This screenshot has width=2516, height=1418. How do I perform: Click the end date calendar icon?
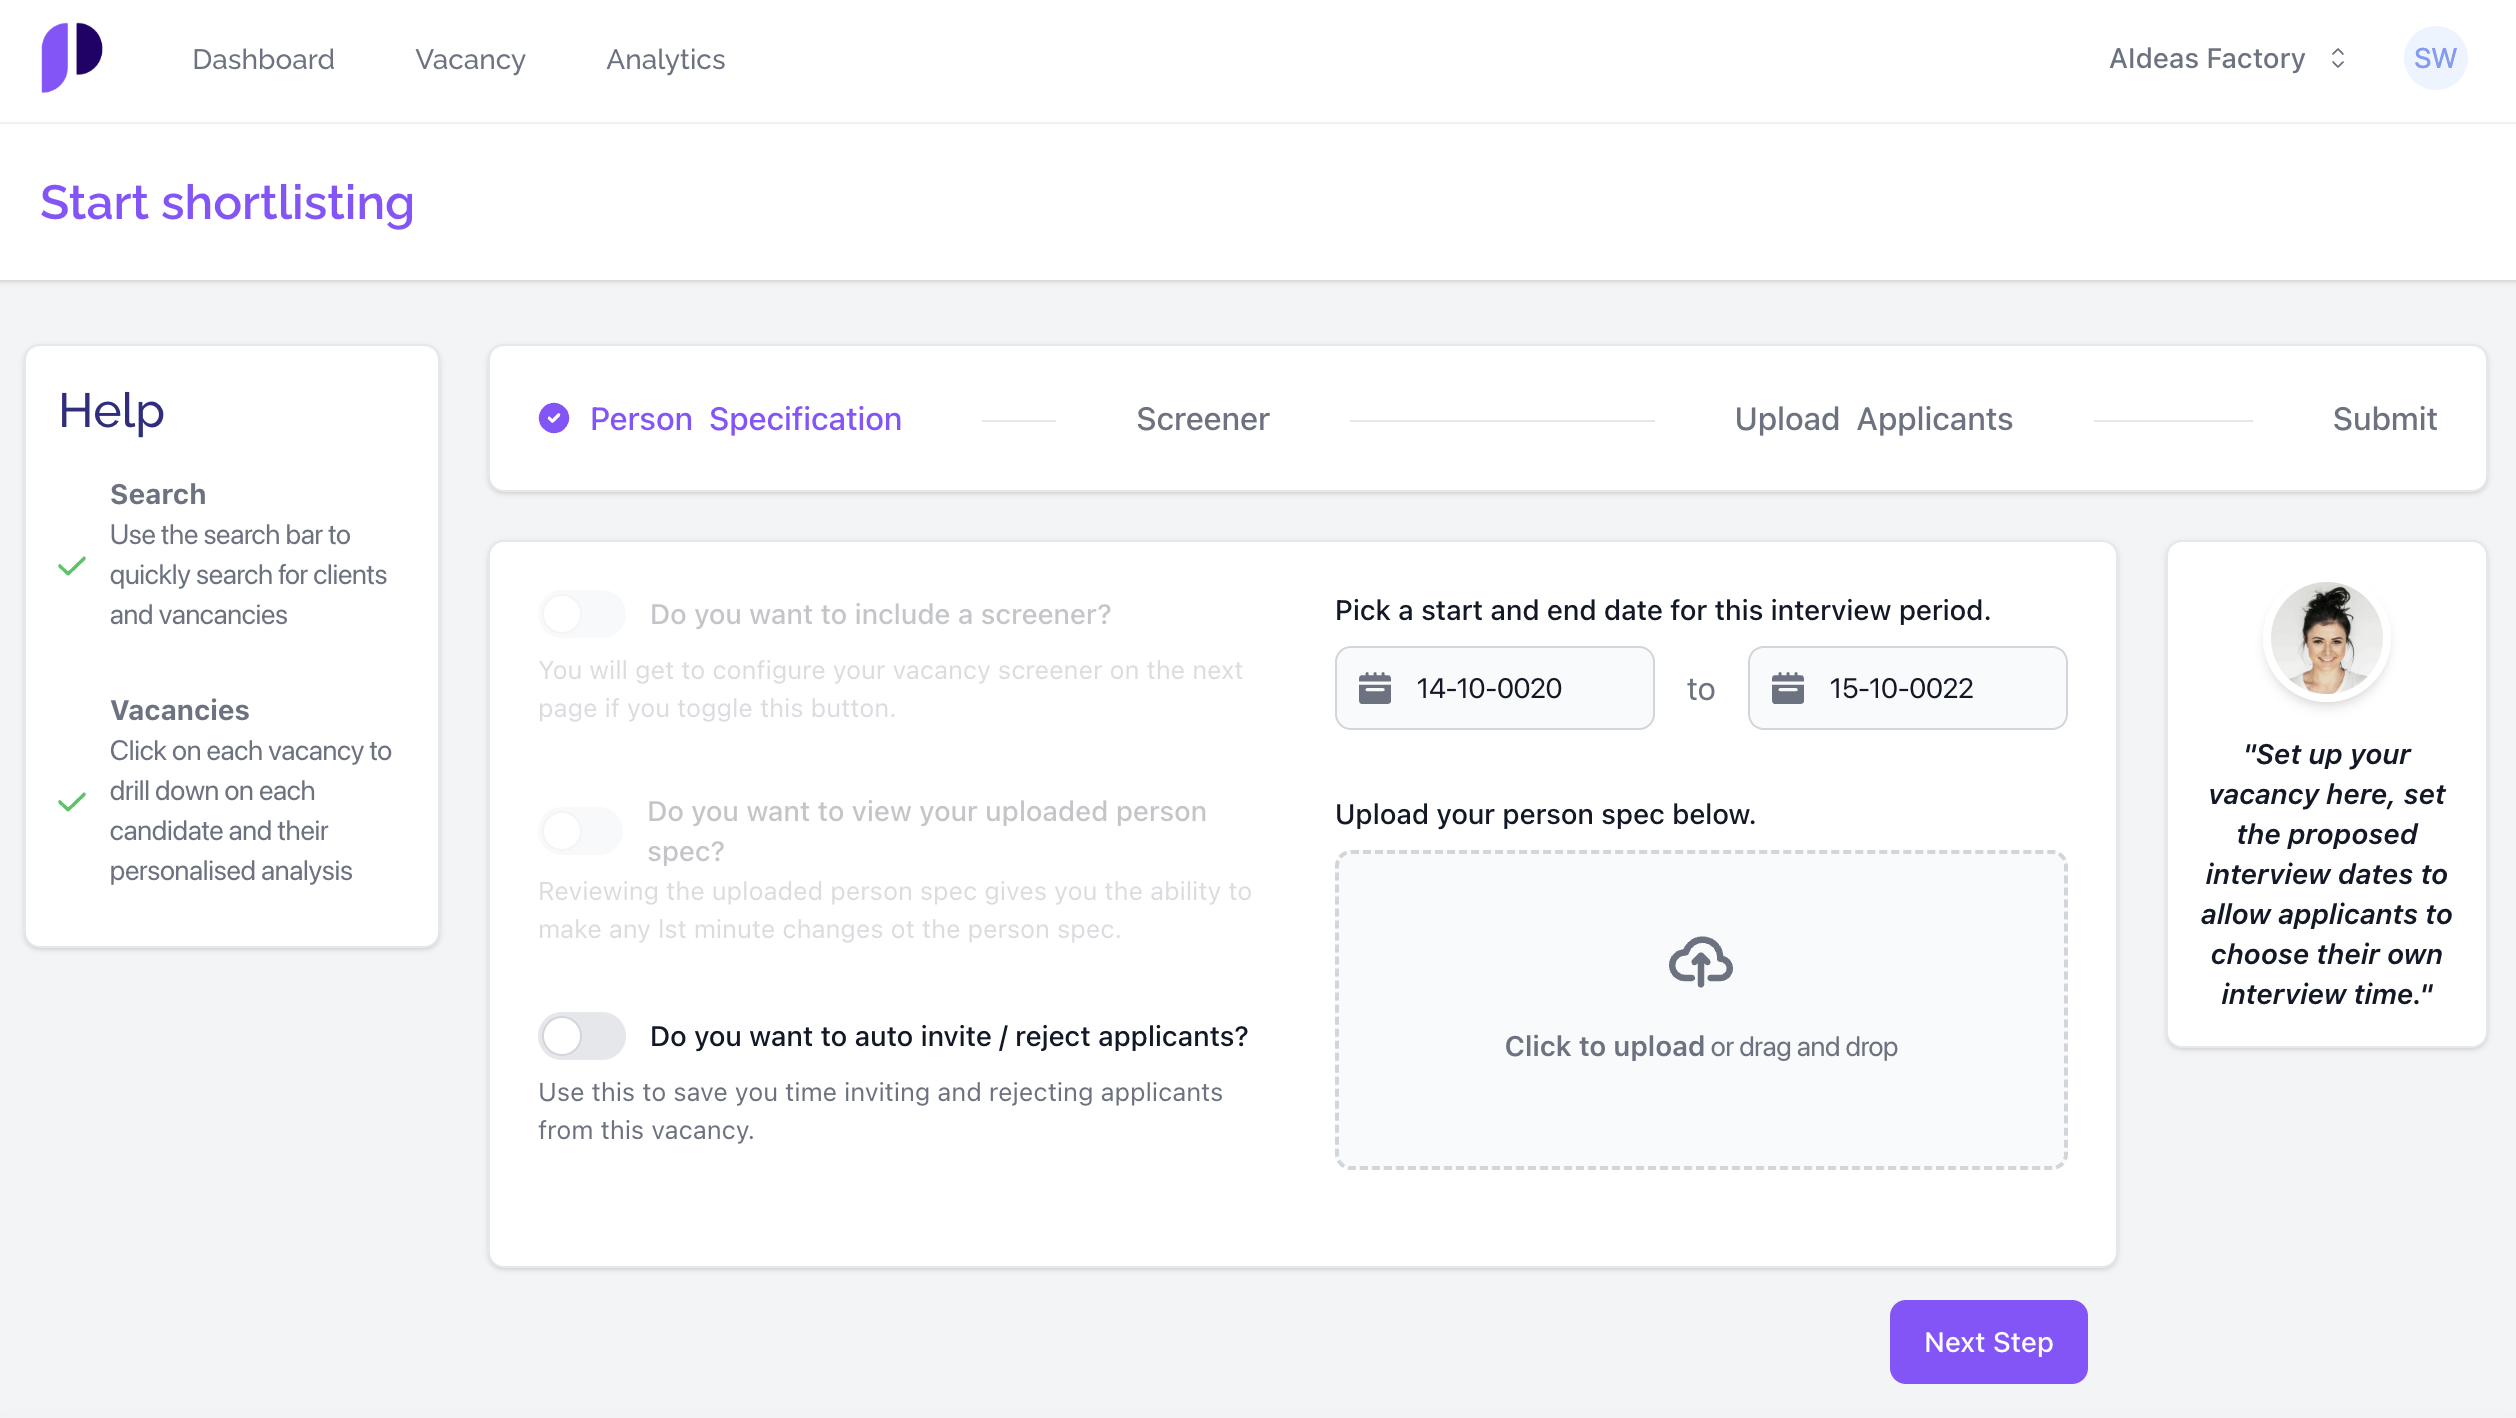(1790, 689)
